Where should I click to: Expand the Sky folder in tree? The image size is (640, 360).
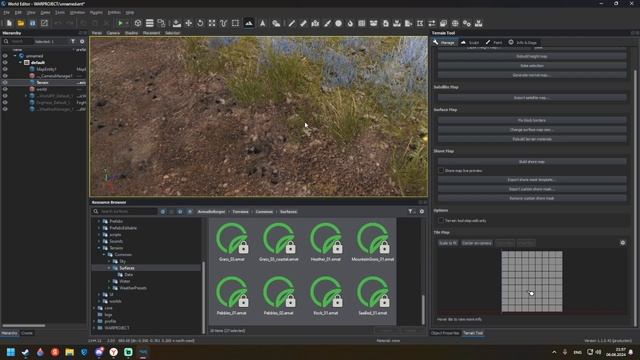tap(109, 261)
